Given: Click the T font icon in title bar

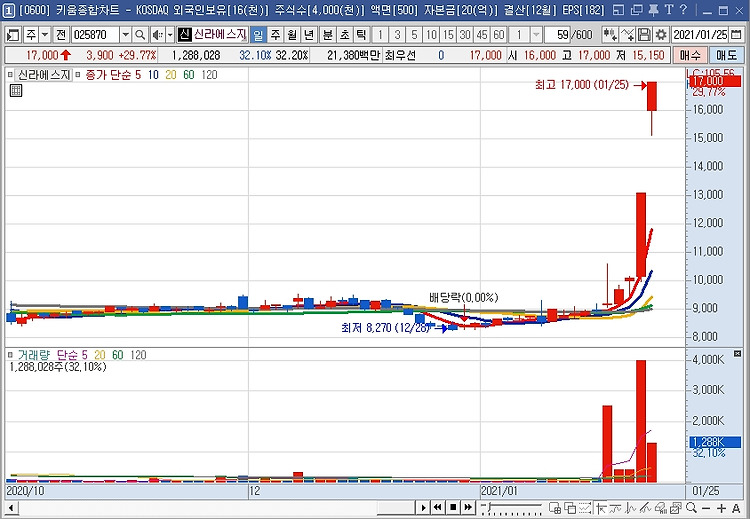Looking at the screenshot, I should click(669, 10).
